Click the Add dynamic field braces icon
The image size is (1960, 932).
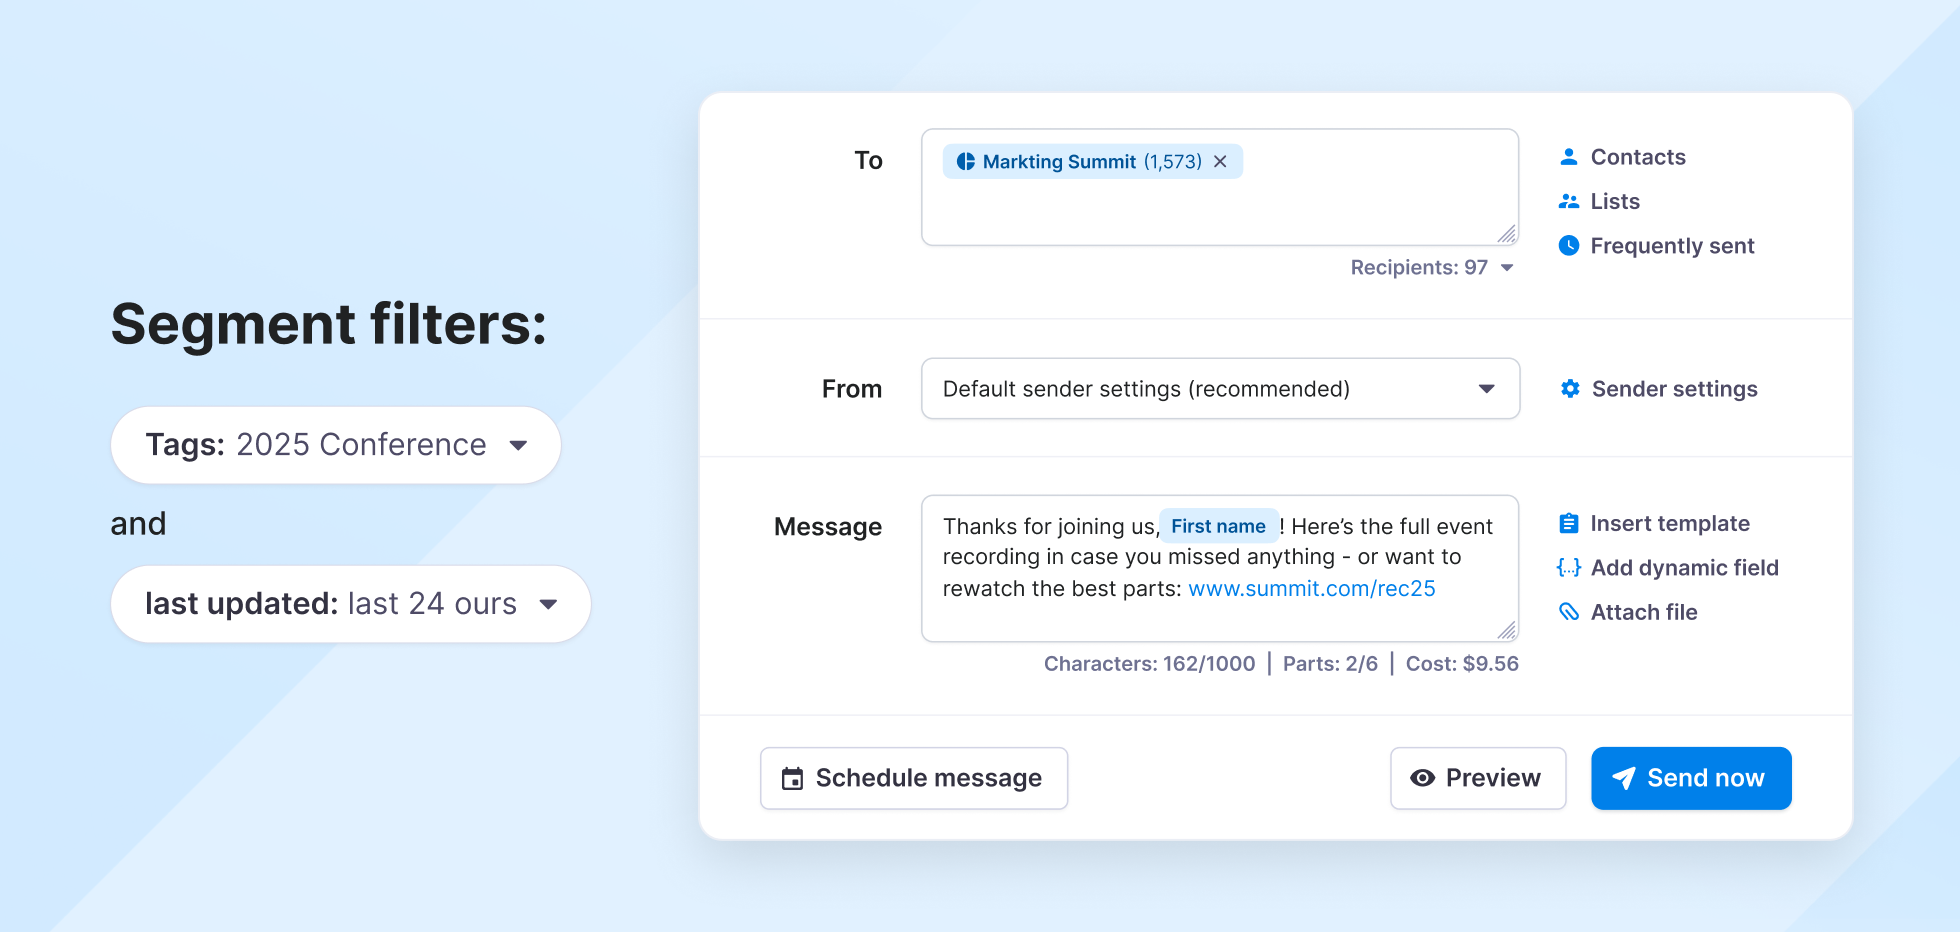coord(1569,567)
